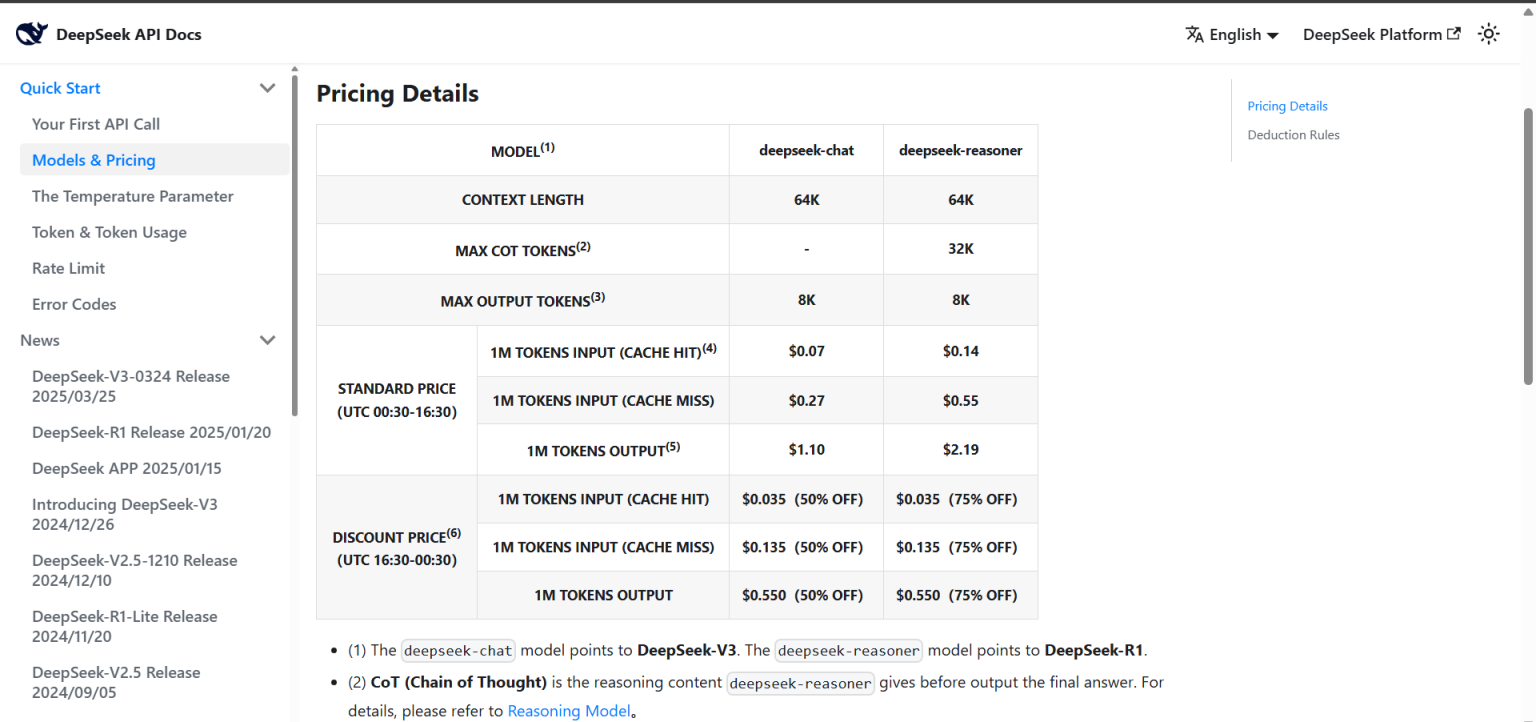Open DeepSeek-V3-0324 Release notes

click(130, 386)
